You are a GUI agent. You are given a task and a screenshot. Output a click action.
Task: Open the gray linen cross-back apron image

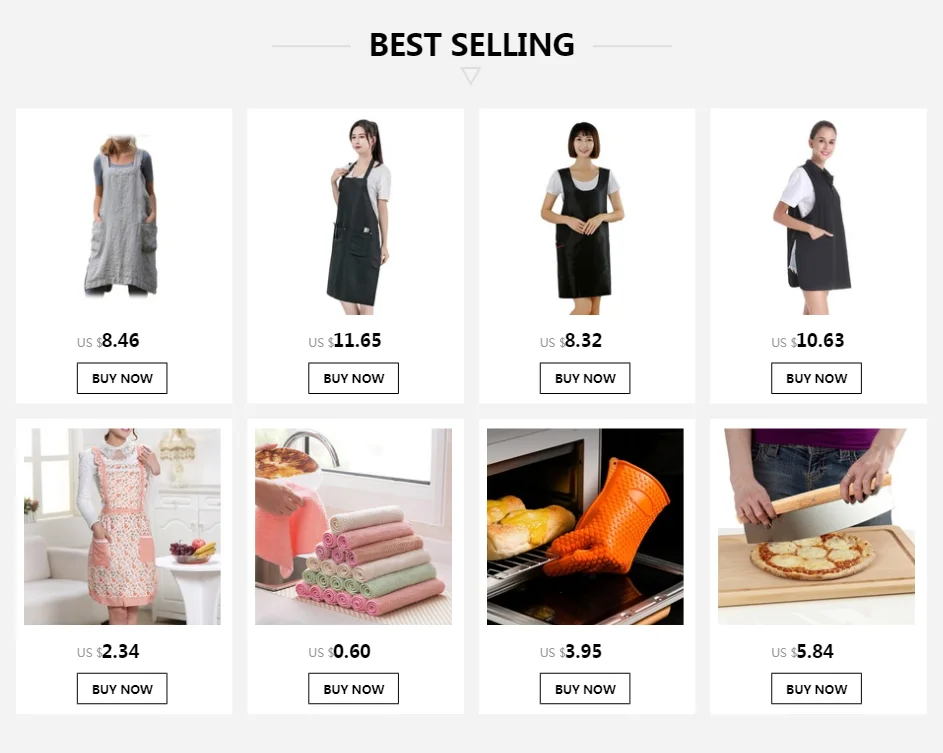[x=122, y=217]
